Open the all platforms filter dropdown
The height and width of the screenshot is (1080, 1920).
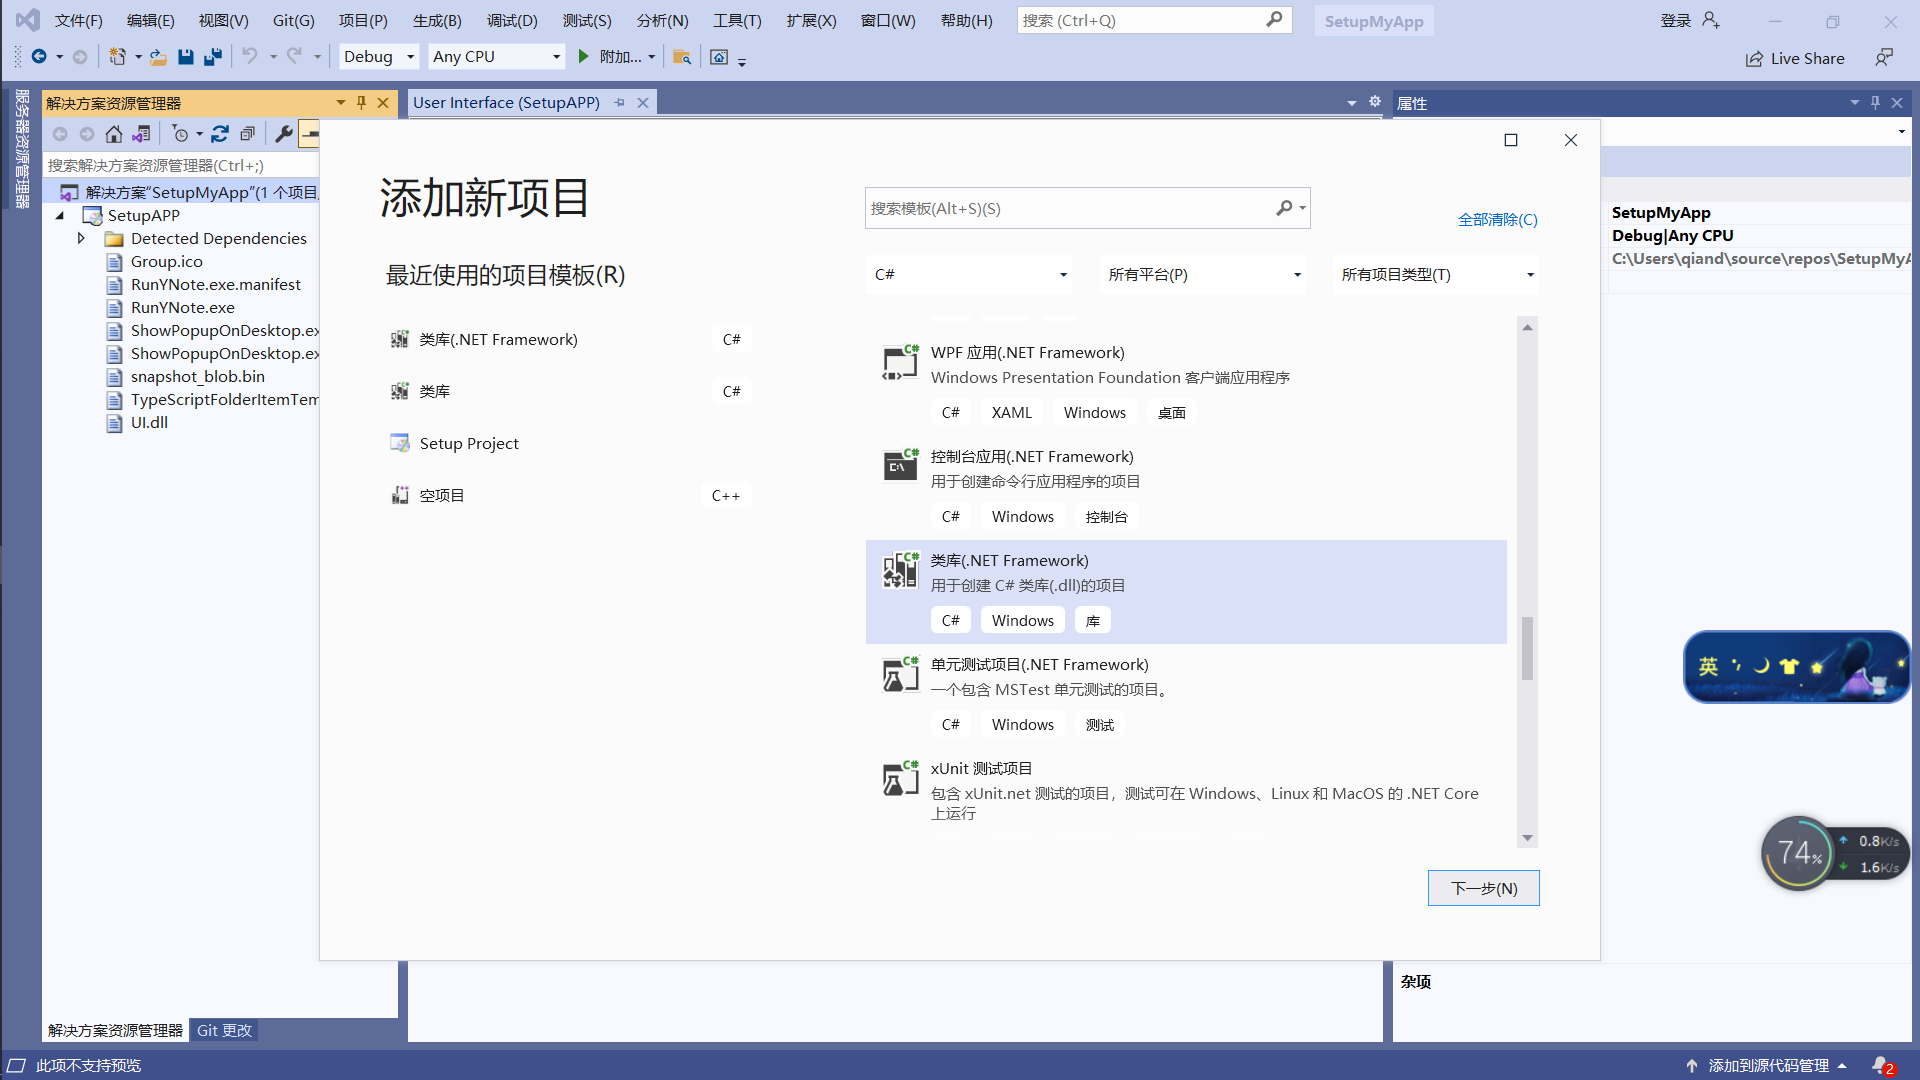pyautogui.click(x=1203, y=275)
